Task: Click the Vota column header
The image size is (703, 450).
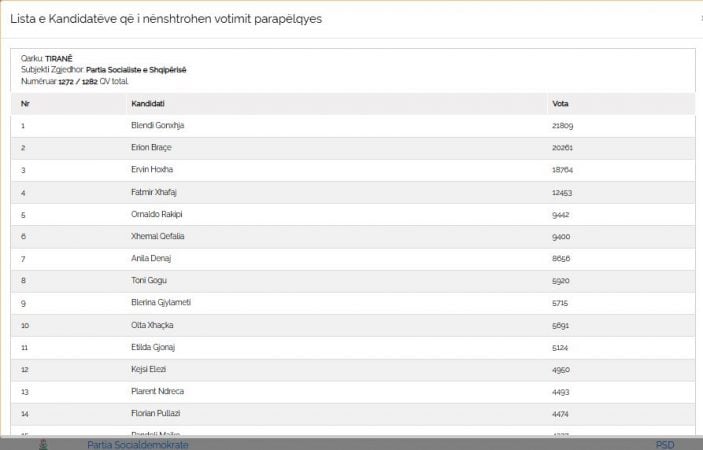Action: 560,104
